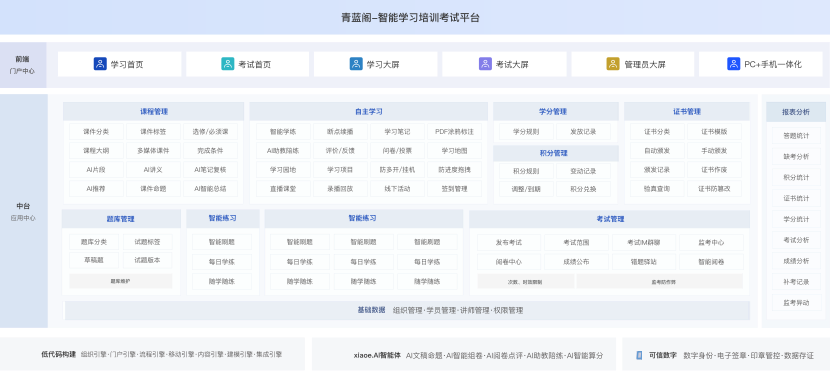Click the 可信数字 phone icon
Viewport: 830px width, 381px height.
point(639,355)
